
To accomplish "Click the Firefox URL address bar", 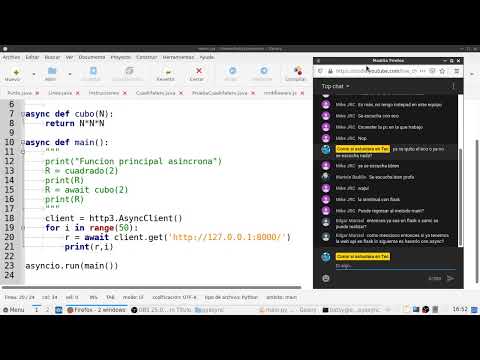I will 376,71.
